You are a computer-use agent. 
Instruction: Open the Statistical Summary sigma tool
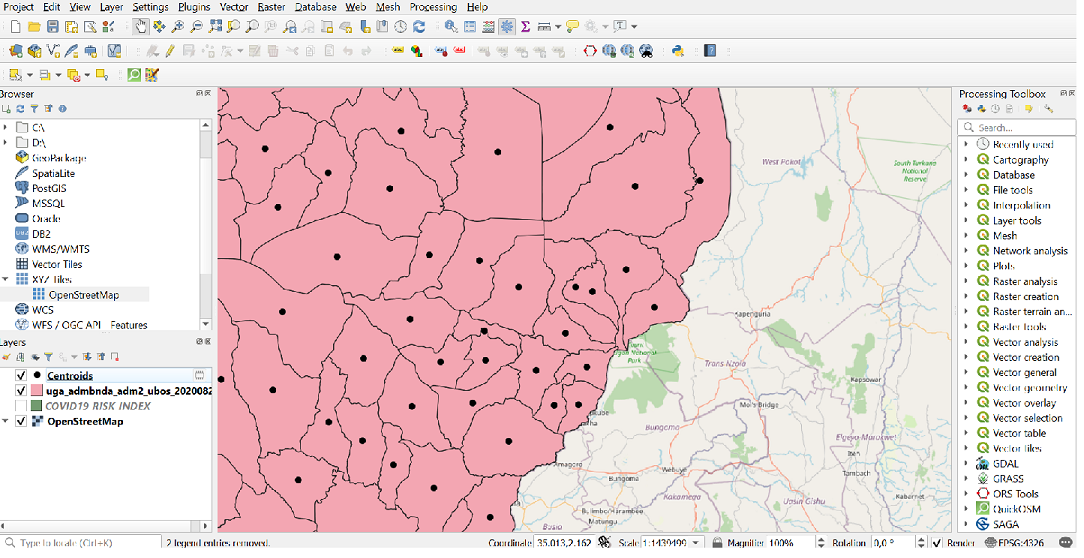pyautogui.click(x=525, y=26)
